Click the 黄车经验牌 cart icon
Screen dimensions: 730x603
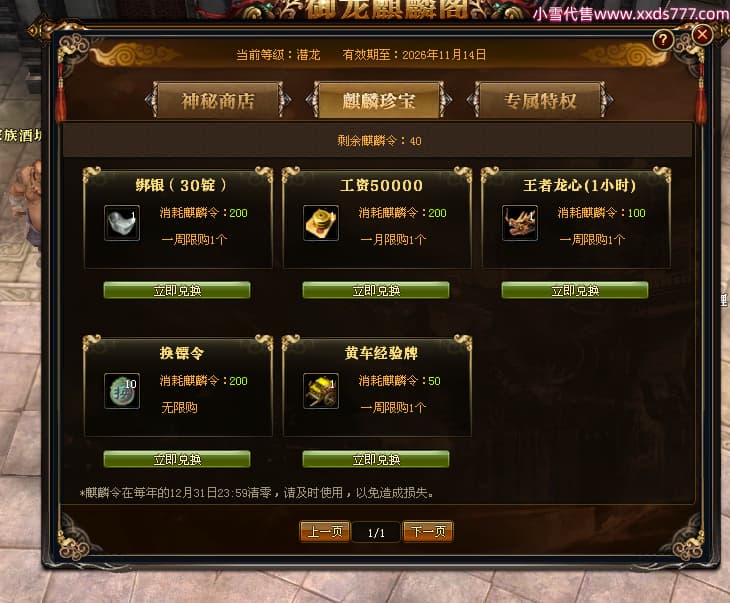(321, 391)
